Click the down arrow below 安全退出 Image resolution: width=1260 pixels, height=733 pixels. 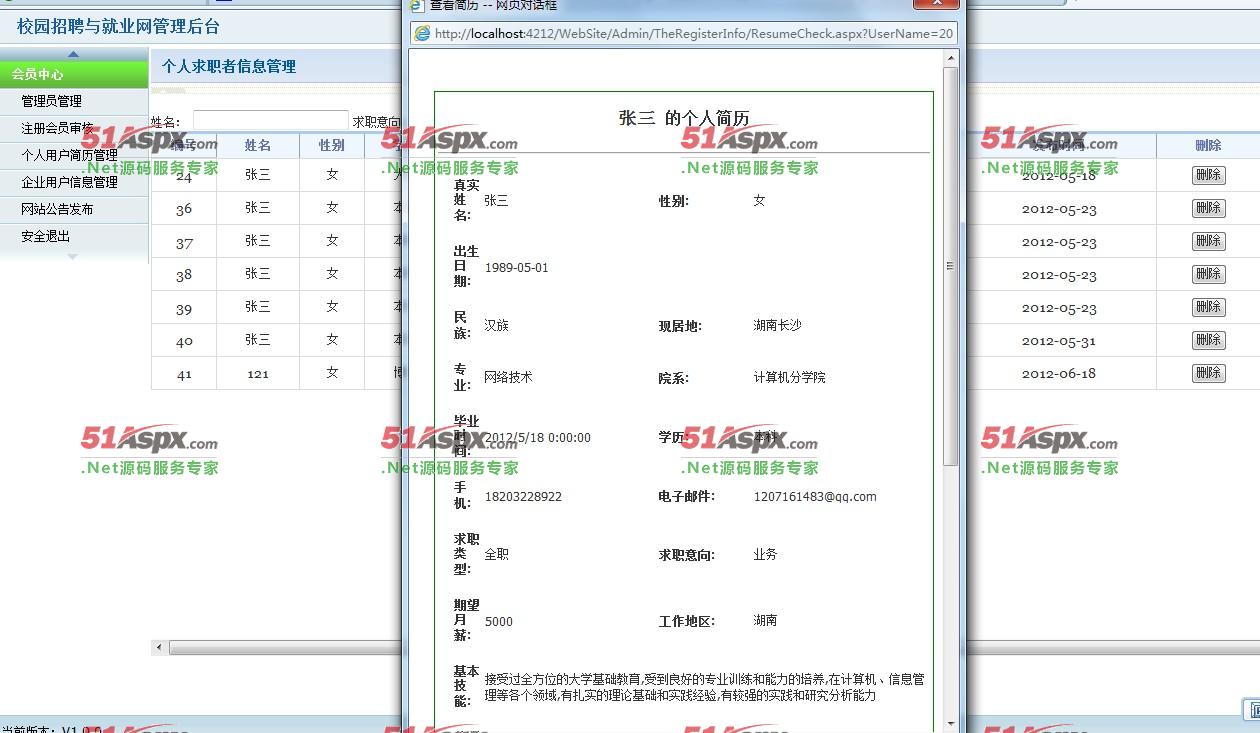(x=72, y=257)
